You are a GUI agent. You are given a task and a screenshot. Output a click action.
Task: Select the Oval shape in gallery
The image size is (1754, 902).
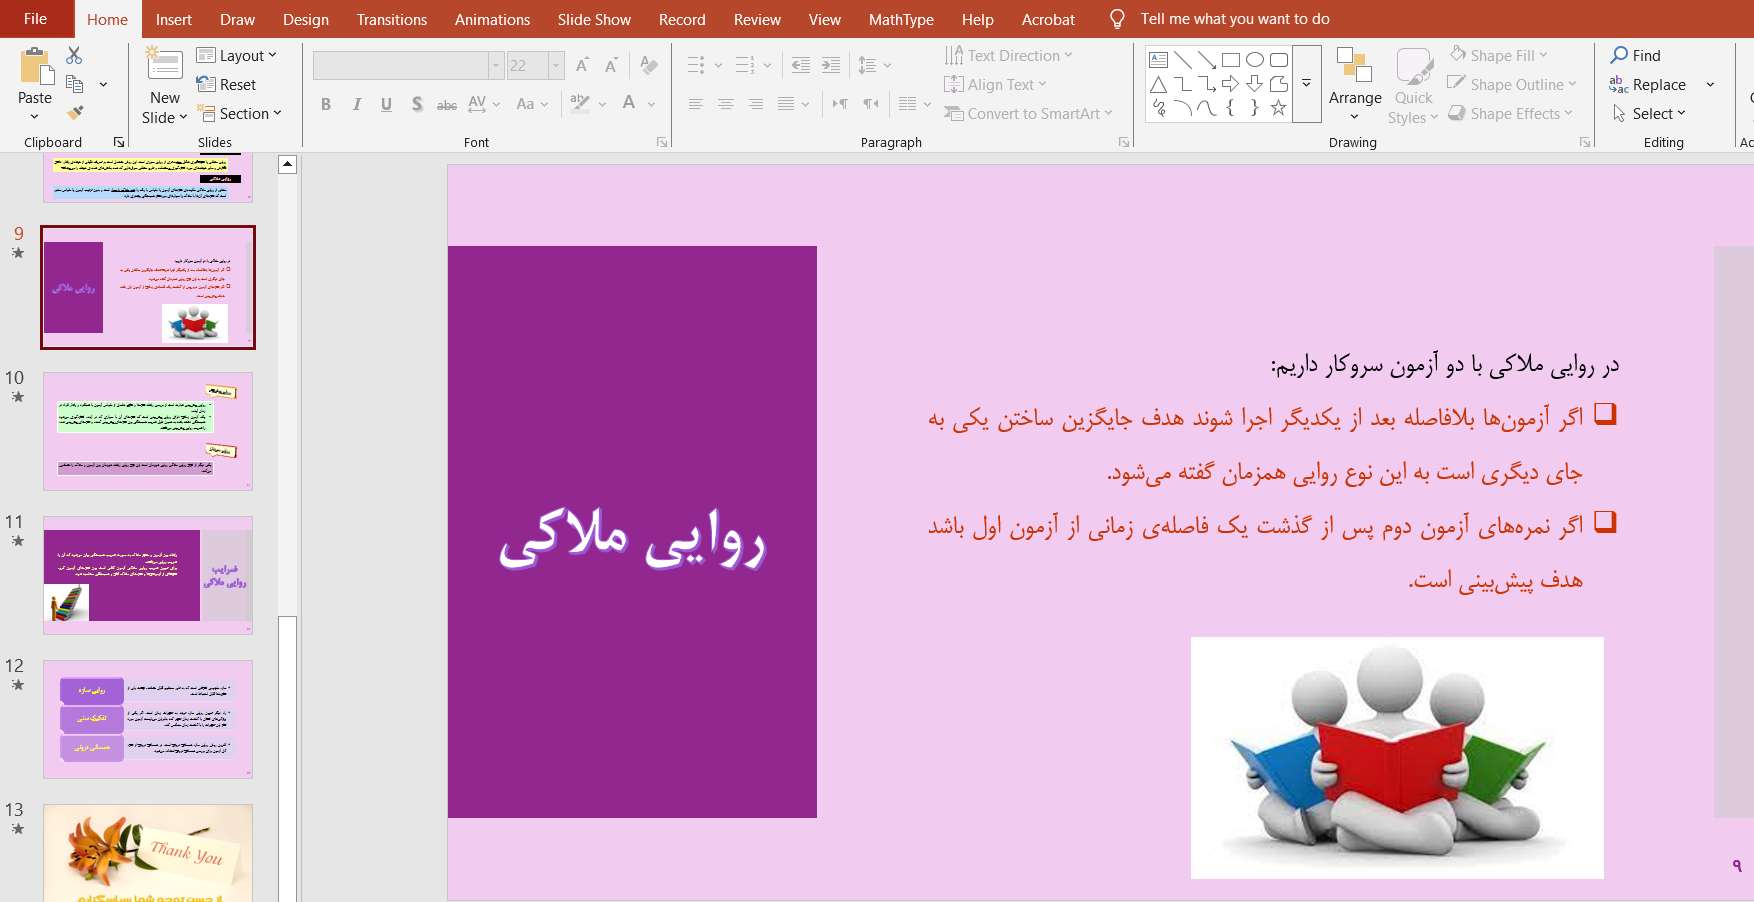1254,60
